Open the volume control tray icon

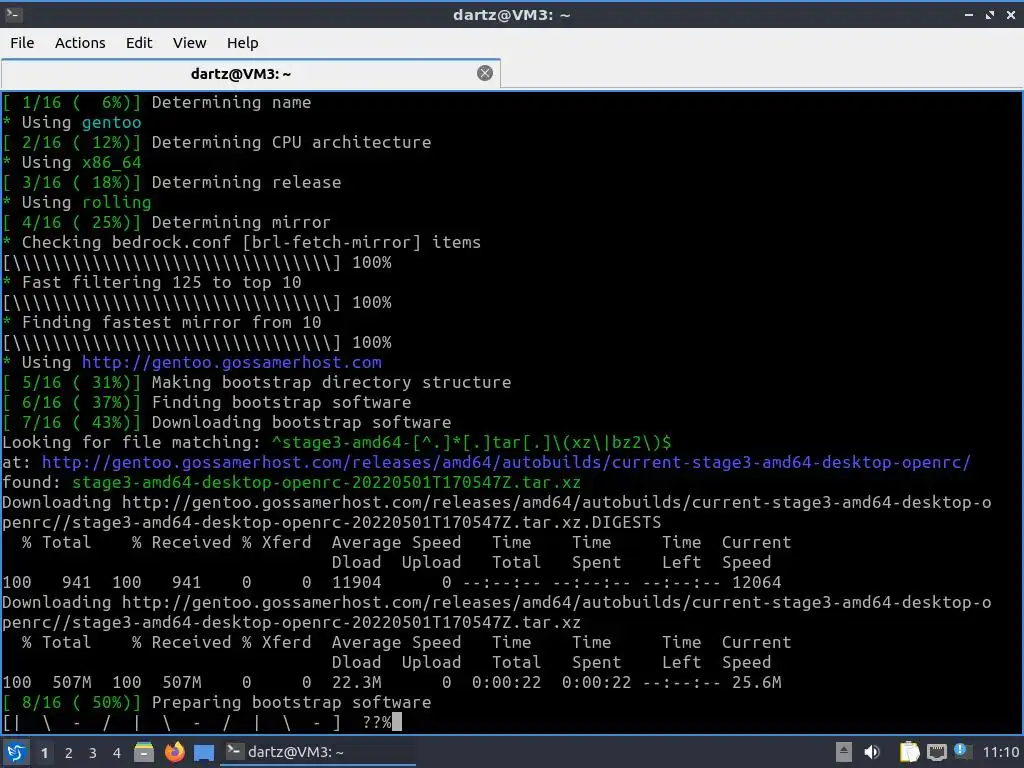pyautogui.click(x=872, y=752)
